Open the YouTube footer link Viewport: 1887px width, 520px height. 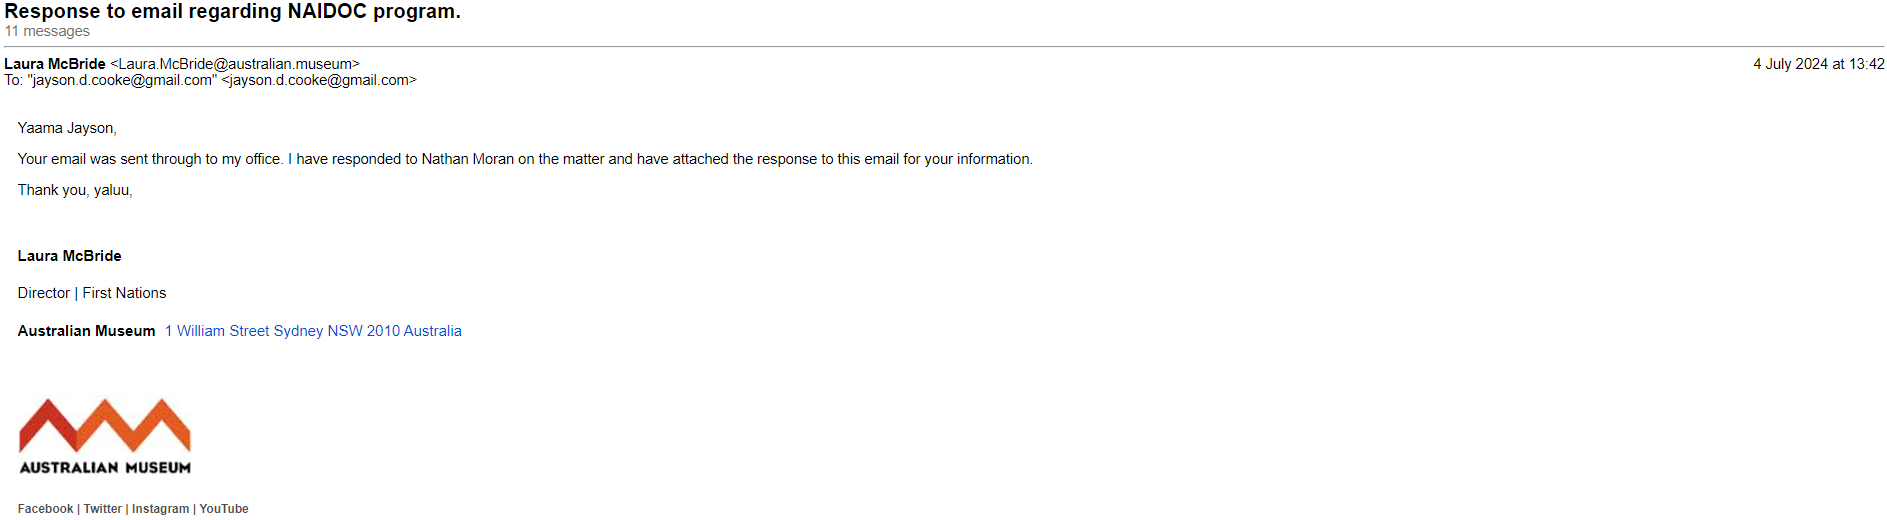coord(224,509)
